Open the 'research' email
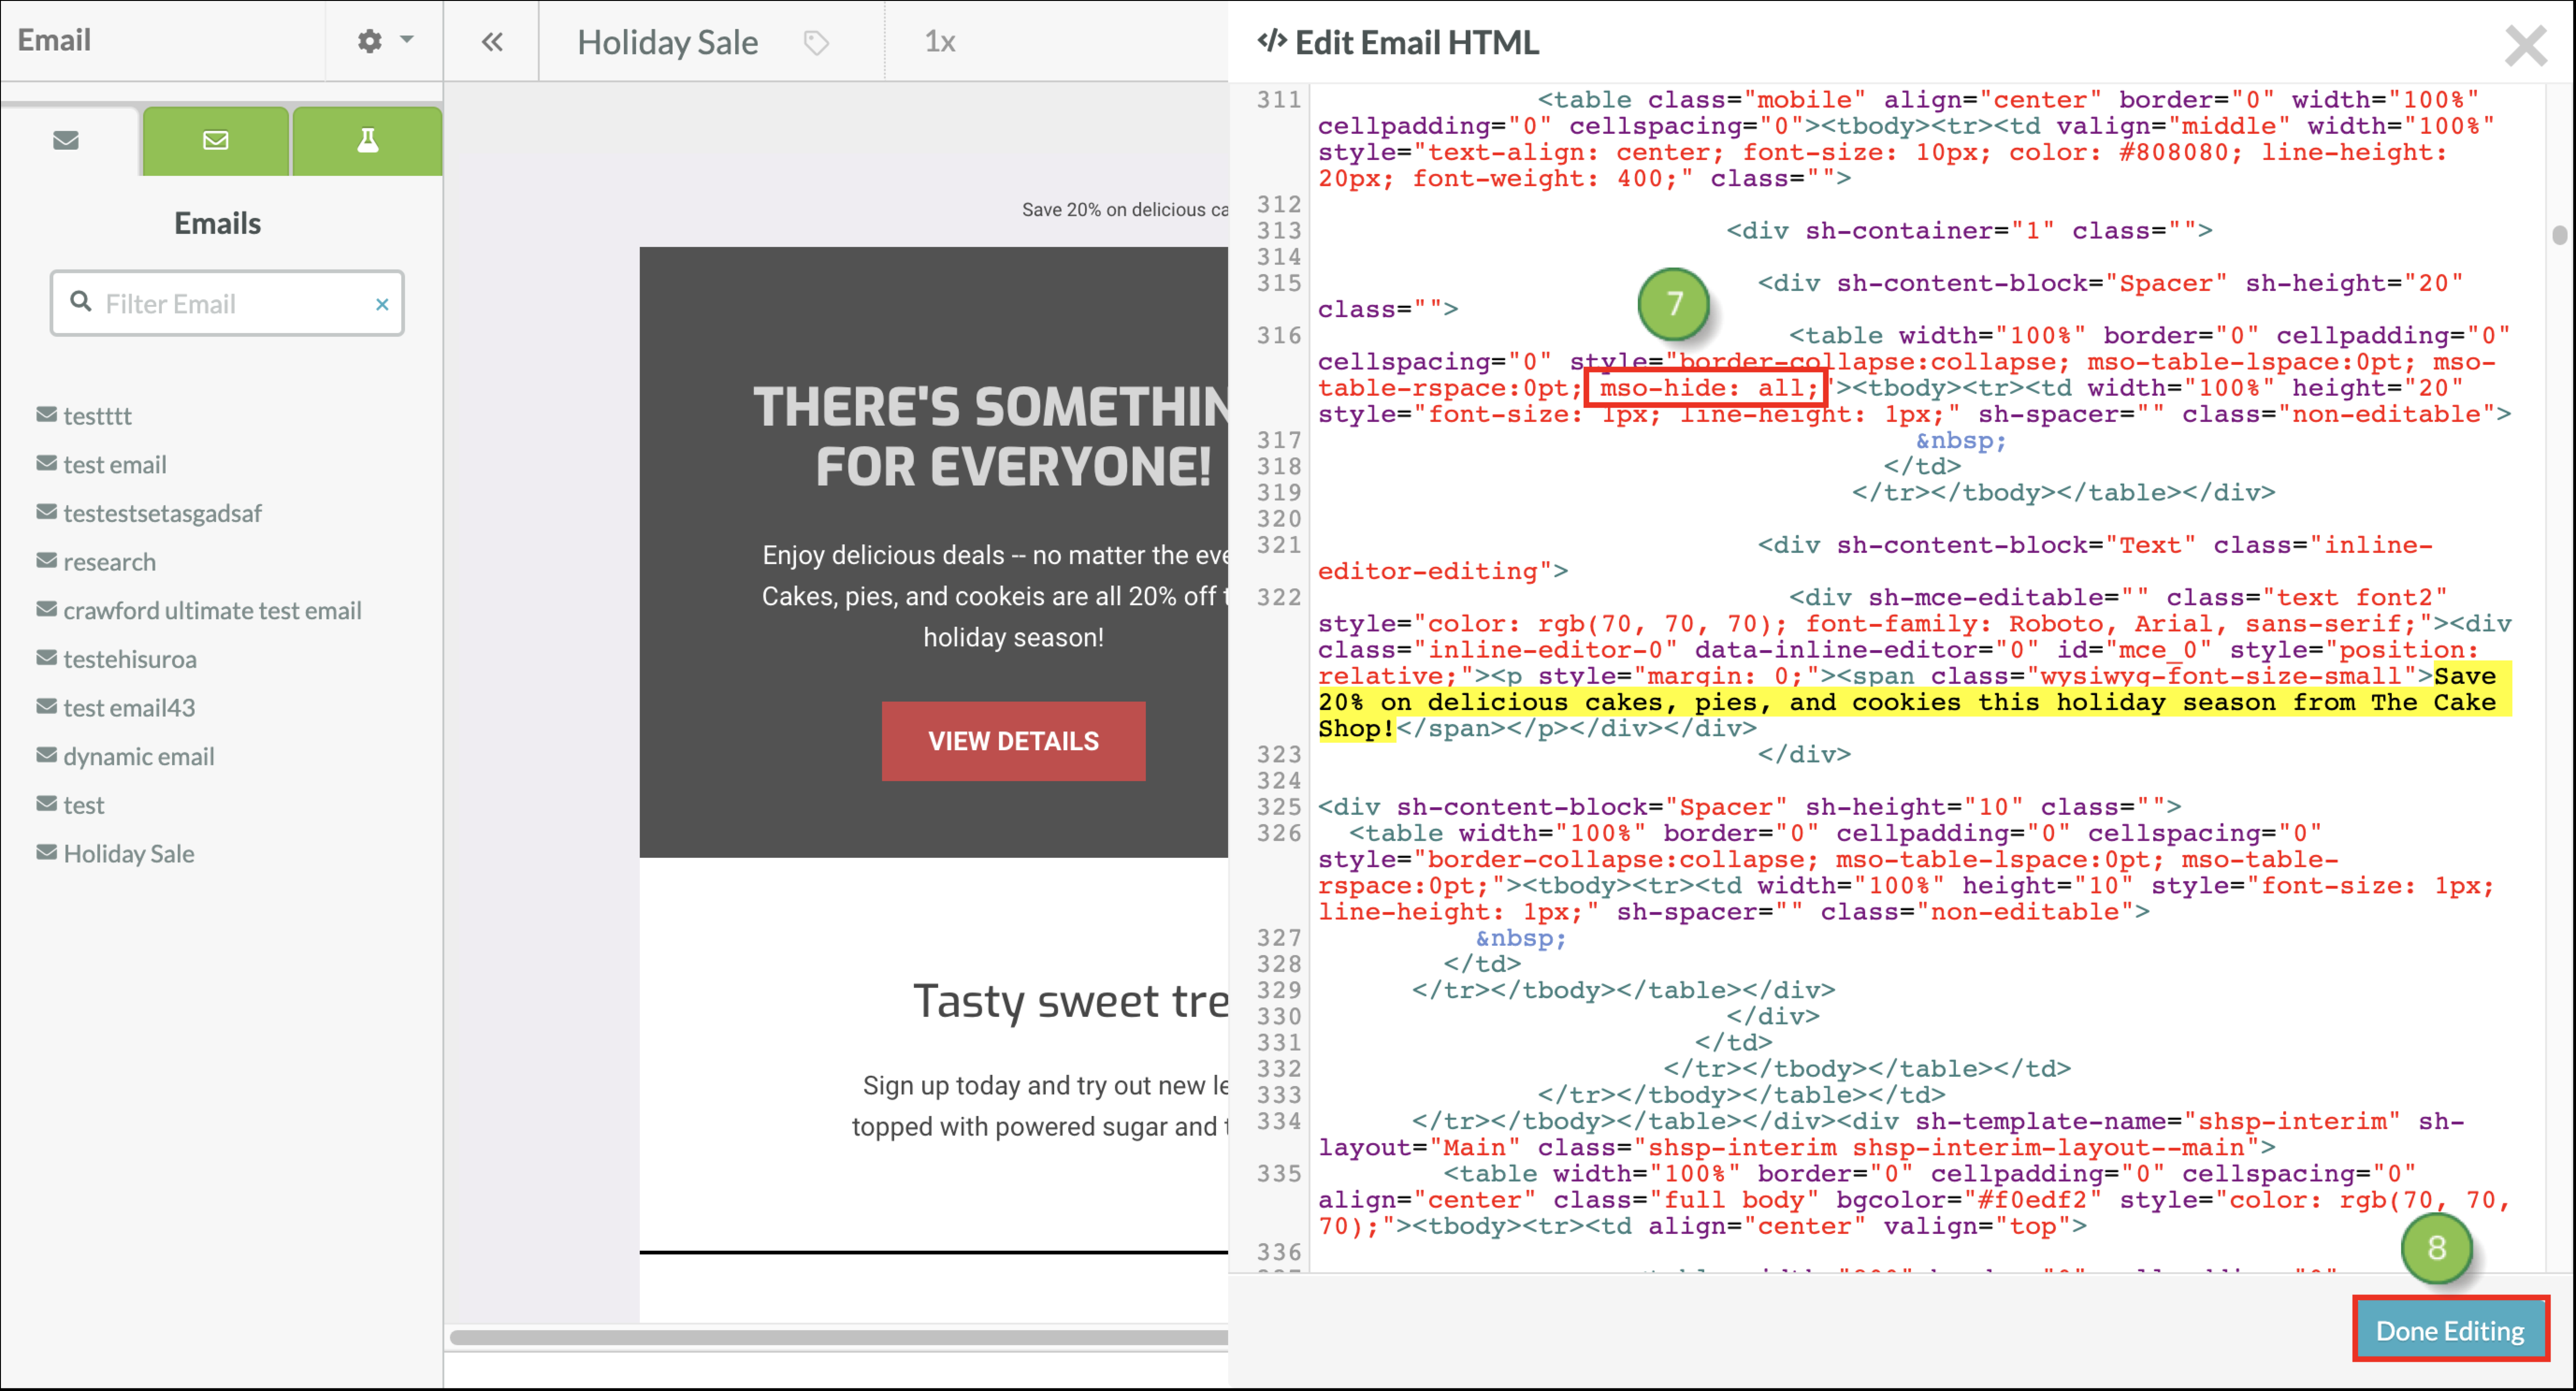The image size is (2576, 1391). coord(109,562)
